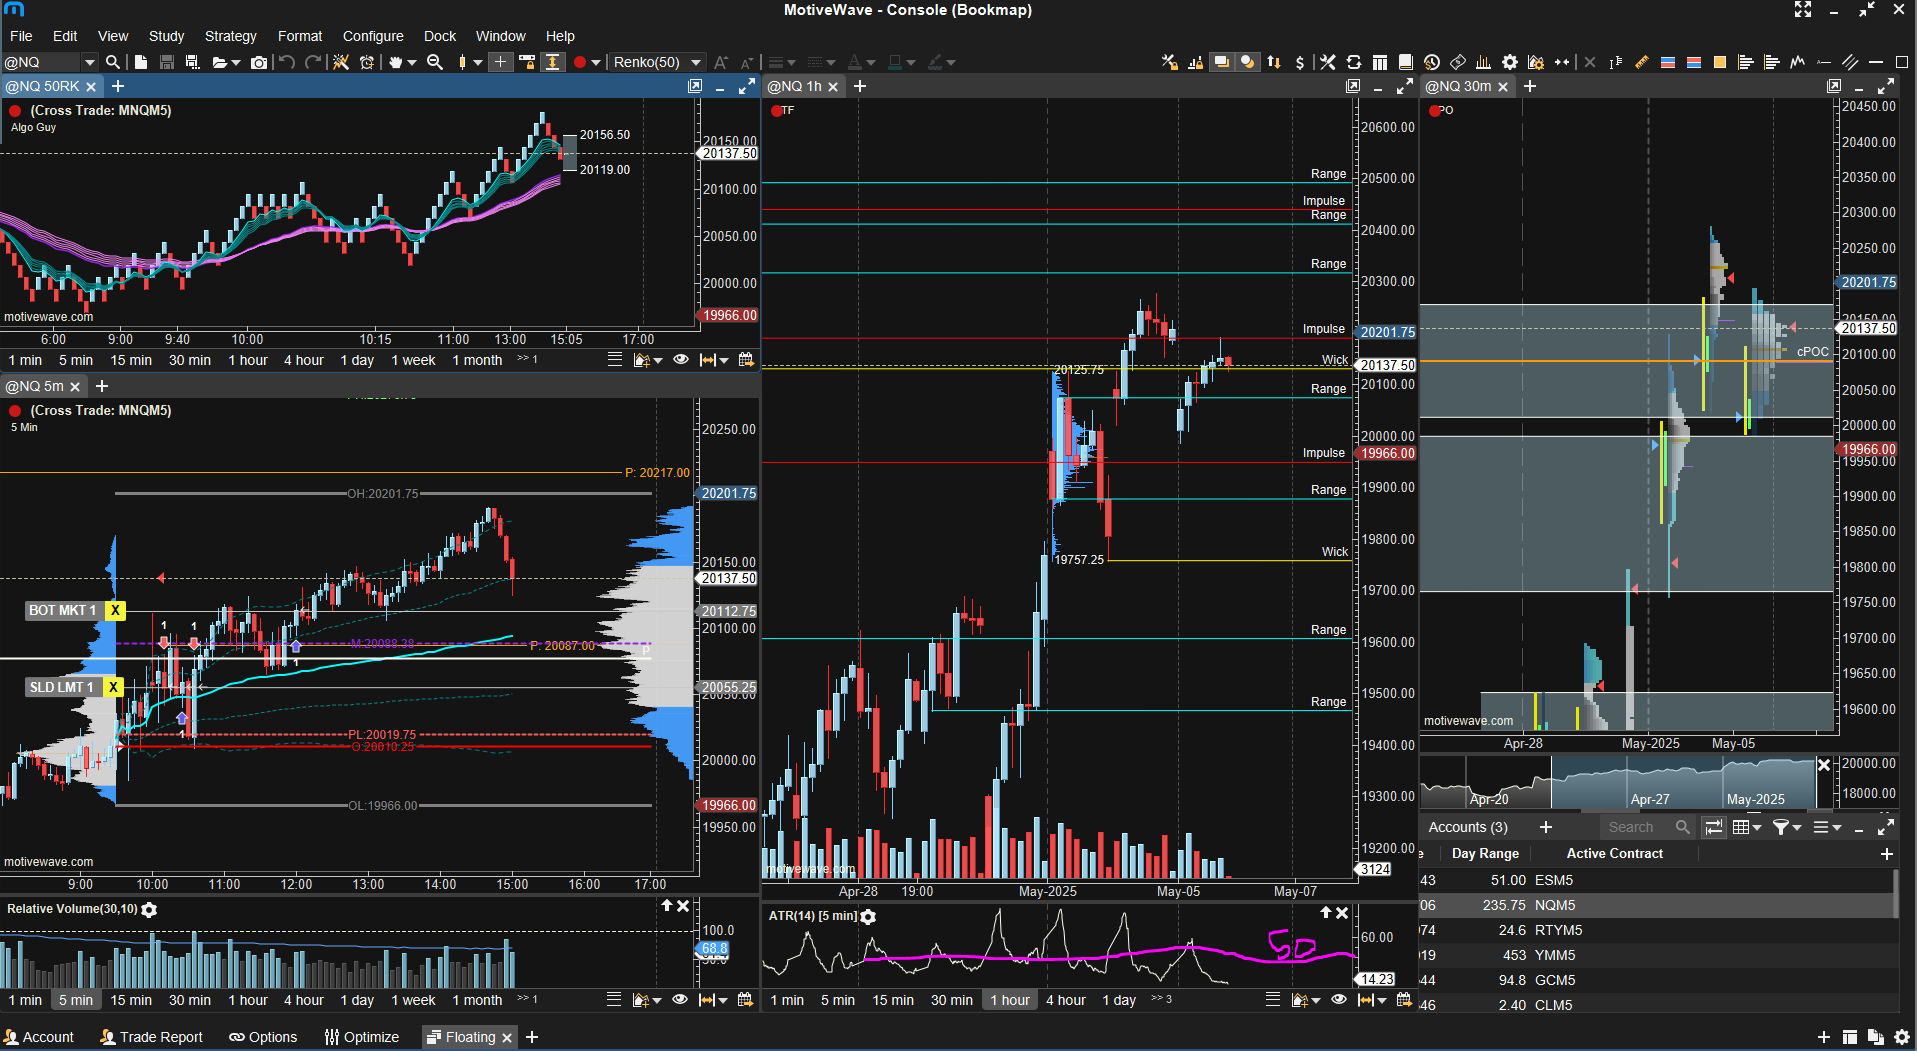The image size is (1917, 1051).
Task: Select the NQM5 row in the table
Action: pyautogui.click(x=1656, y=905)
